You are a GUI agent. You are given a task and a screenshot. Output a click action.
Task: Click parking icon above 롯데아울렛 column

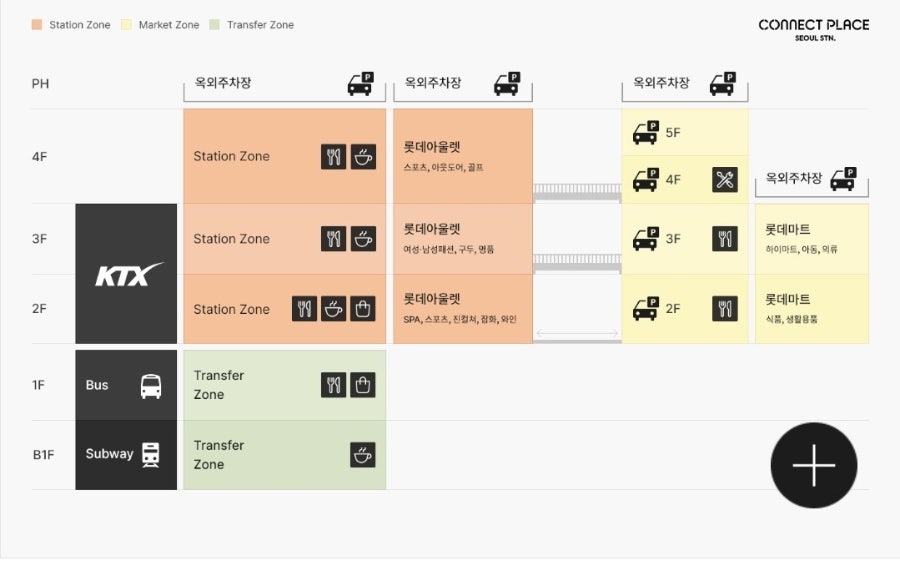(507, 84)
